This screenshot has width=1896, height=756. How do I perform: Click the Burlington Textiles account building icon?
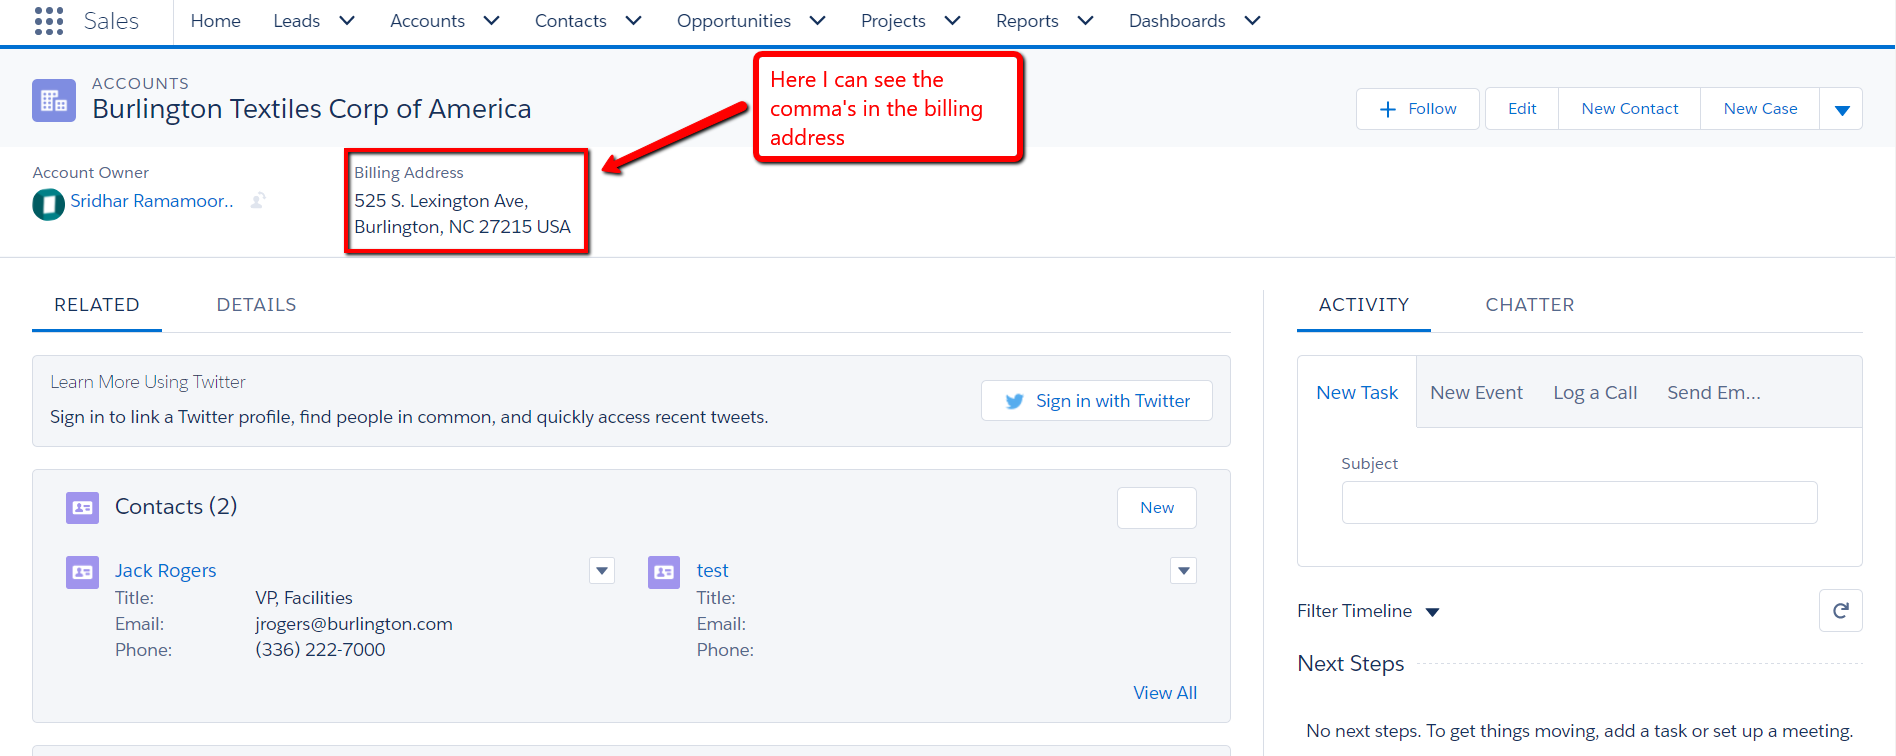[54, 101]
